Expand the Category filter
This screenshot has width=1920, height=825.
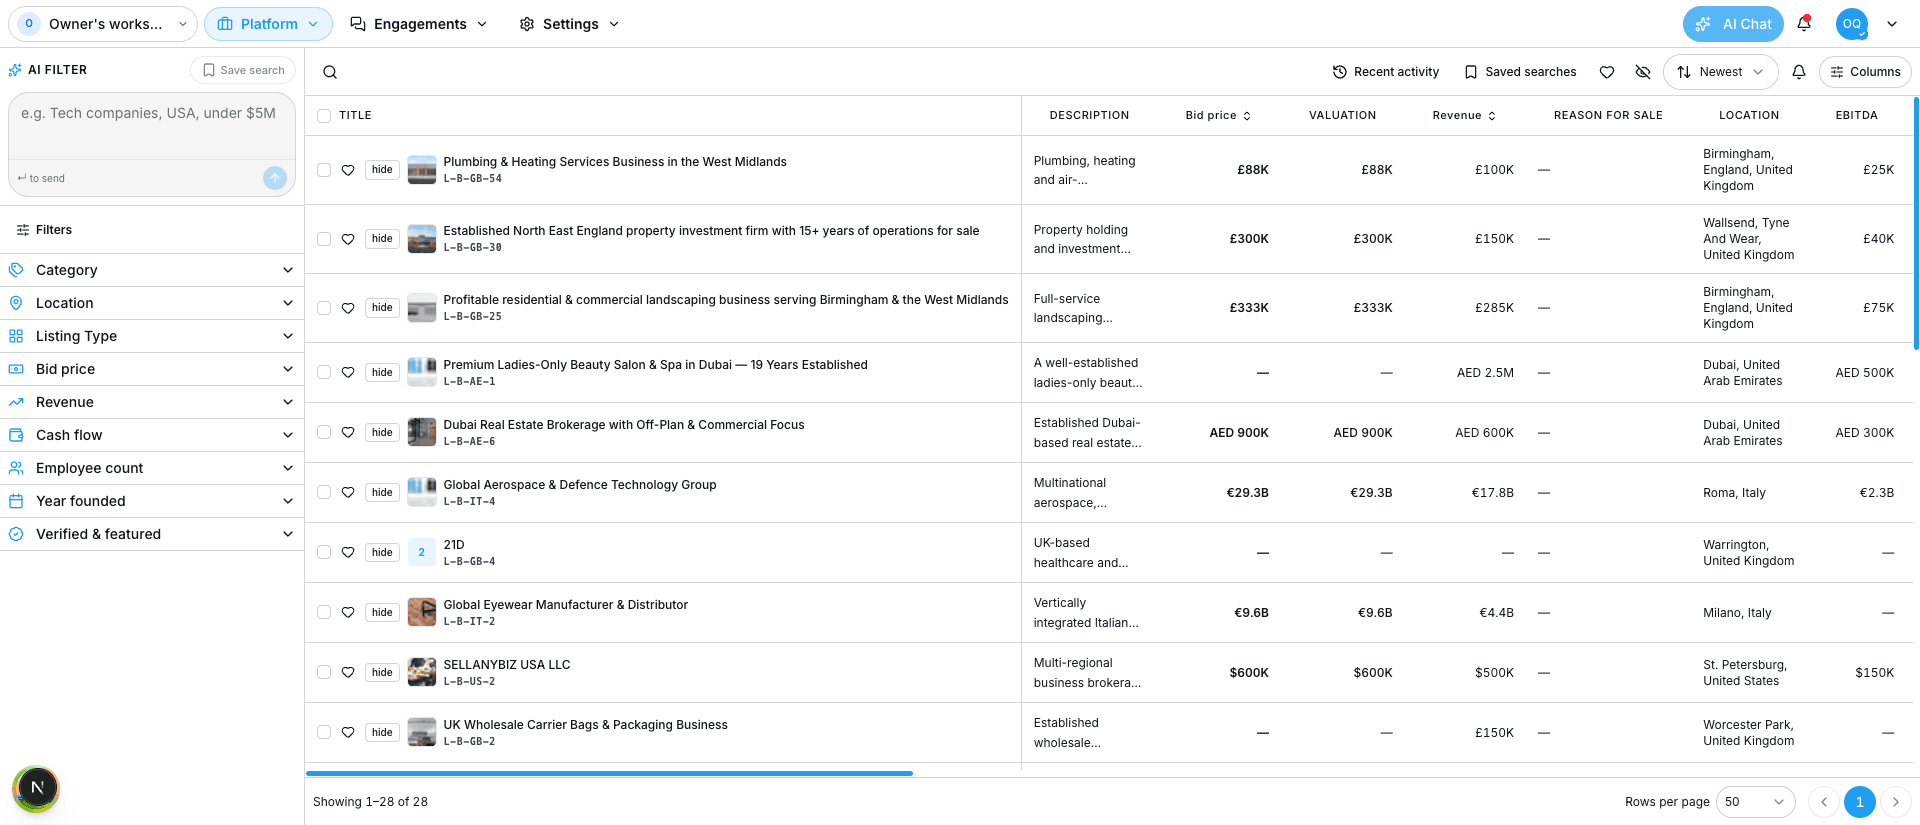(x=152, y=270)
